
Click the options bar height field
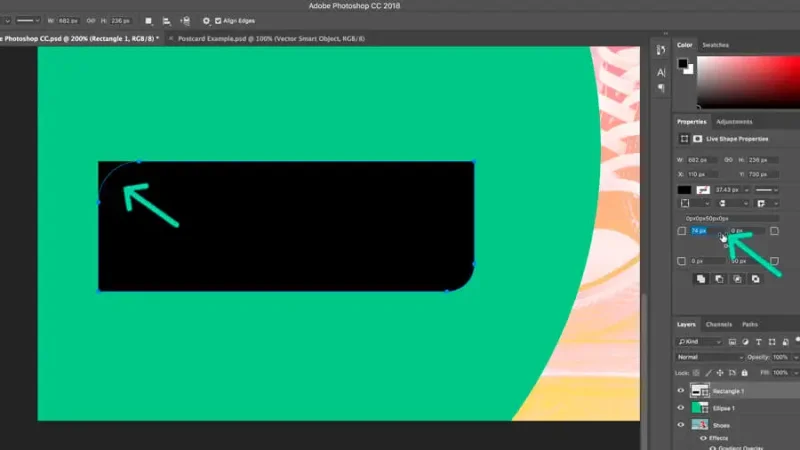[120, 21]
